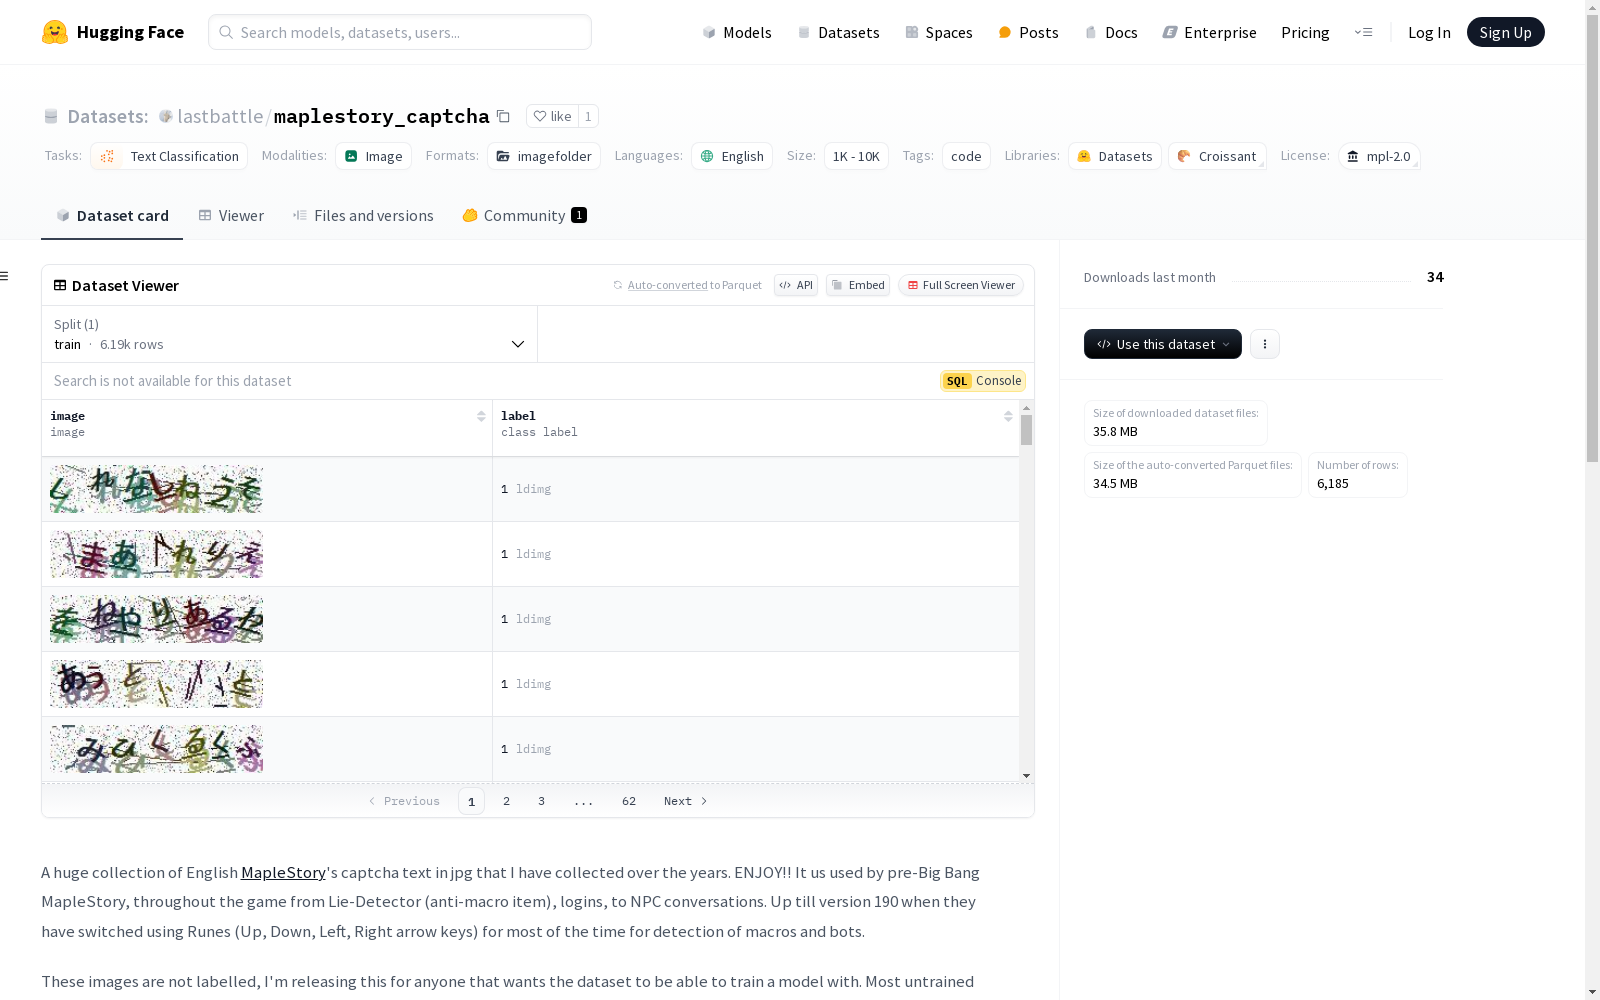Click the Auto-converted link
The image size is (1600, 1000).
click(667, 285)
